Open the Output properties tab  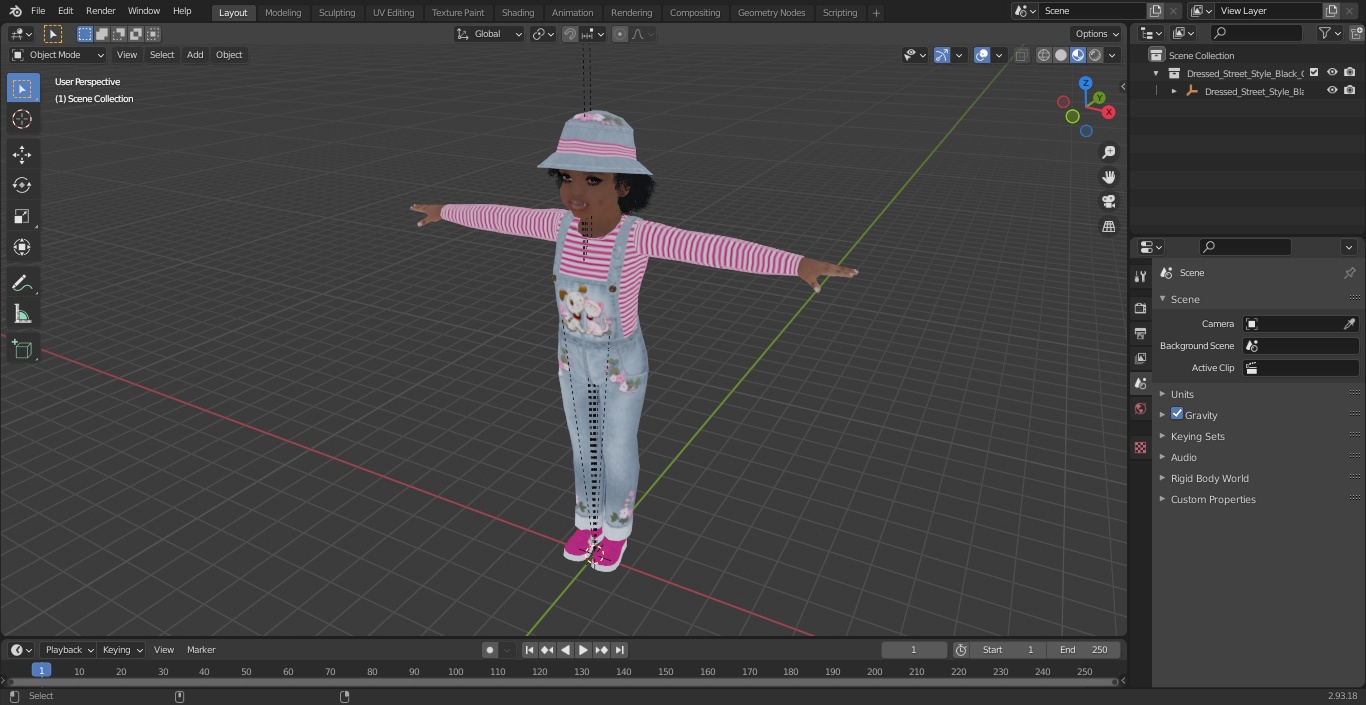tap(1140, 333)
